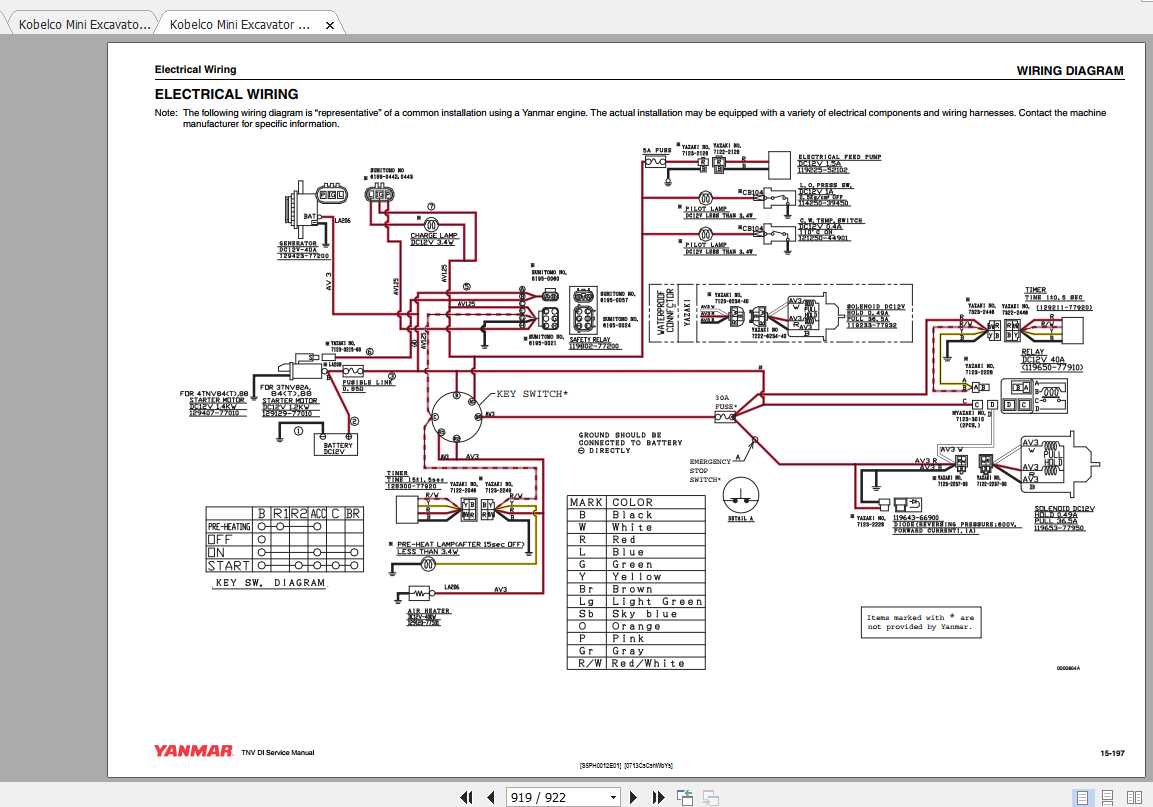Screen dimensions: 1153x807
Task: Click the KEY SWITCH* label
Action: (532, 394)
